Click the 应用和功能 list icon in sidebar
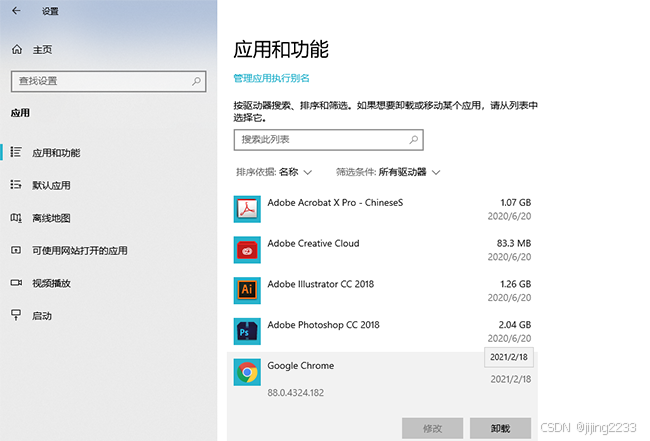Image resolution: width=650 pixels, height=441 pixels. [16, 152]
